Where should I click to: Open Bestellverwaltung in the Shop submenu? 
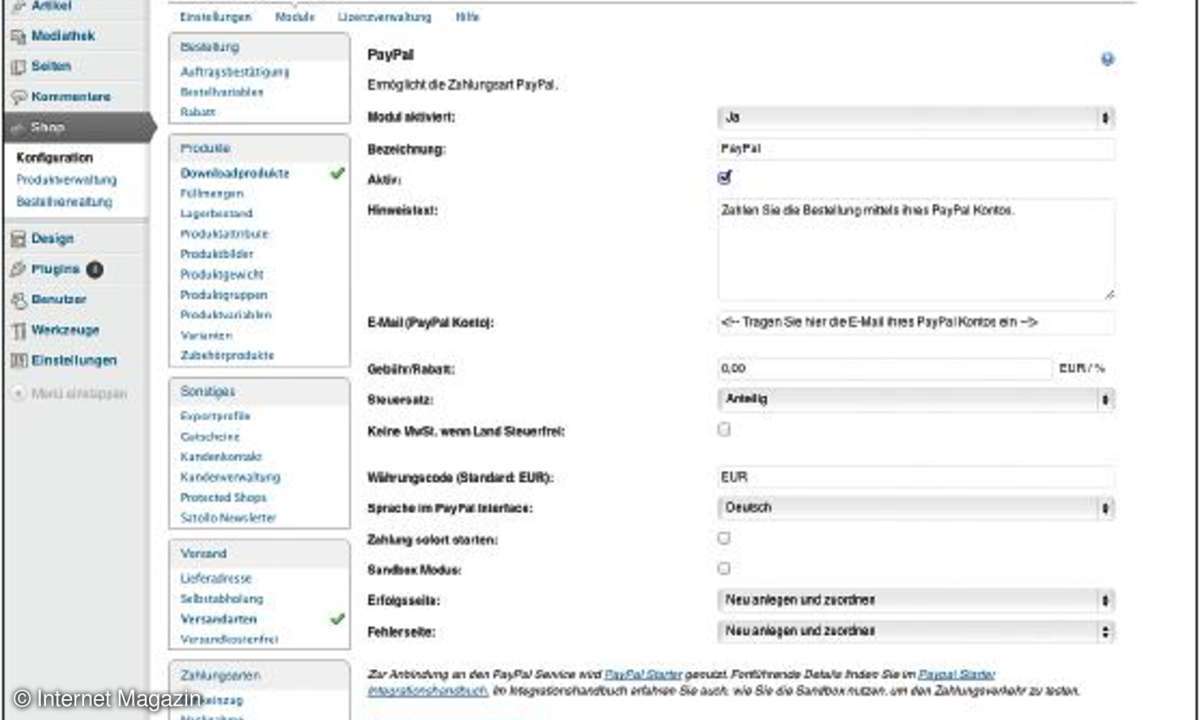pos(65,202)
